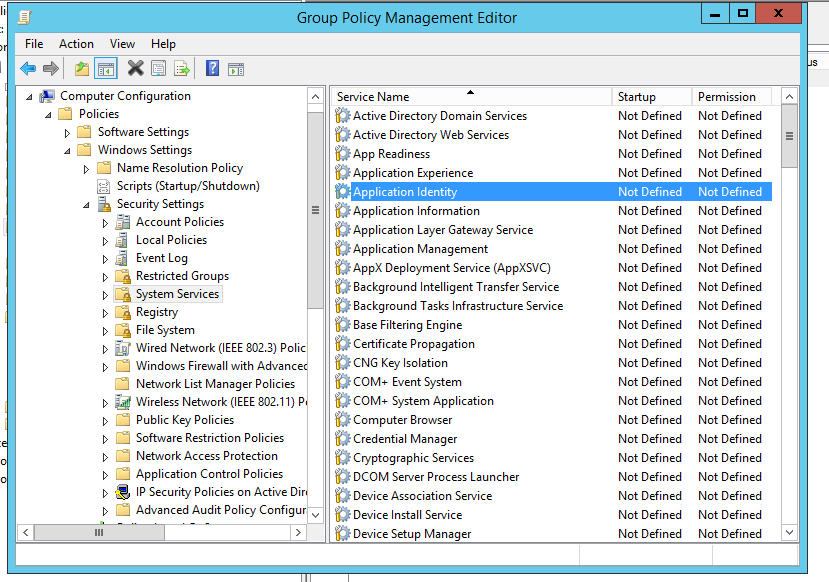829x582 pixels.
Task: Click the Security Settings node icon
Action: pos(104,204)
